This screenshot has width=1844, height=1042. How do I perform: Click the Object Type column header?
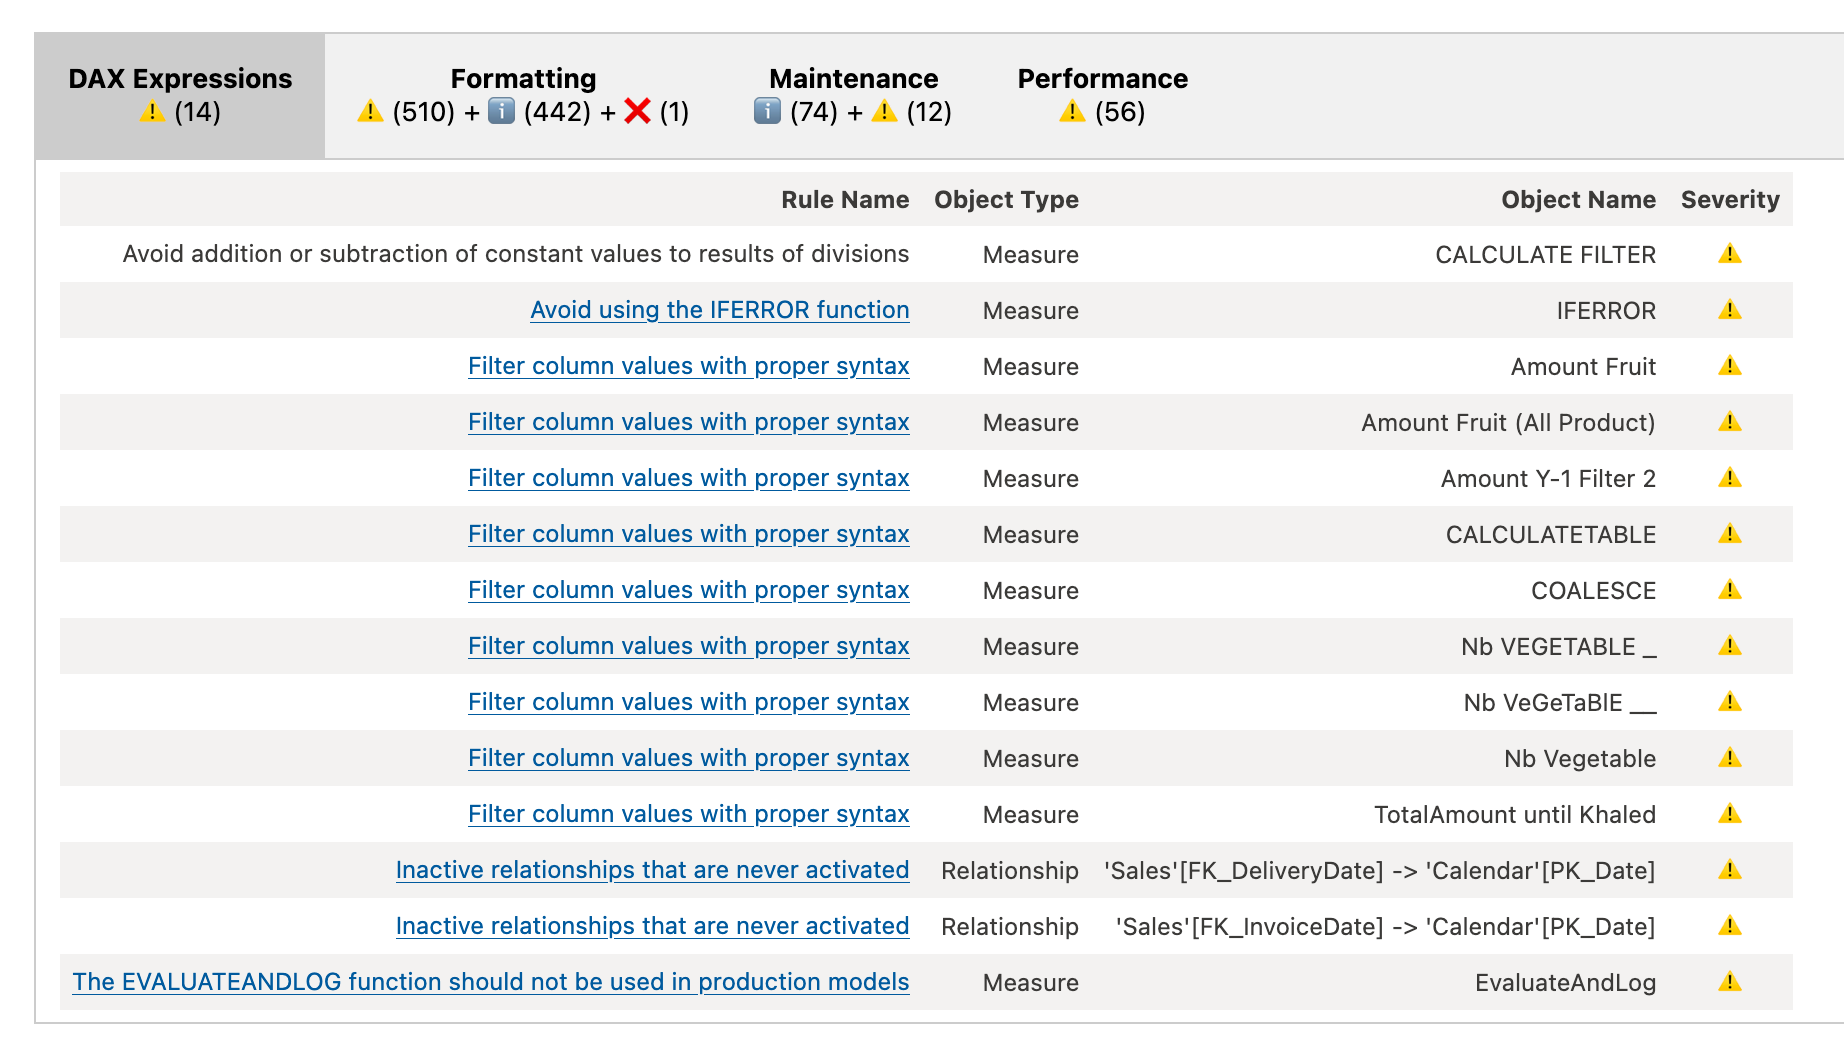point(1006,199)
